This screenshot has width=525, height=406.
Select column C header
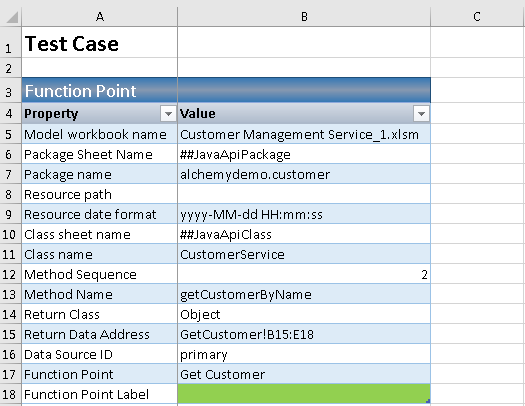click(477, 16)
